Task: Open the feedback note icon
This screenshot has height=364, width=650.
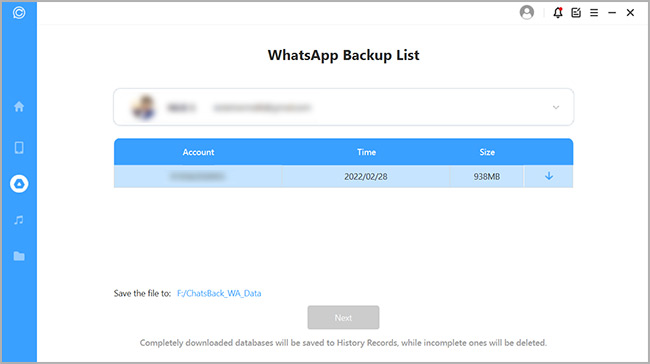Action: pos(576,13)
